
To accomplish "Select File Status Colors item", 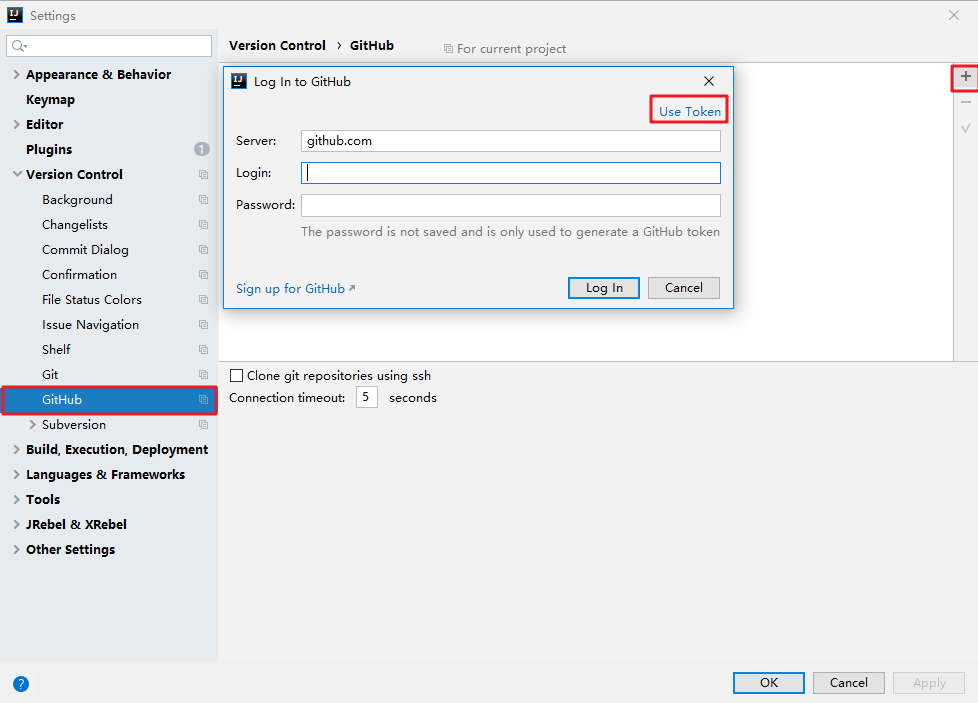I will pos(92,299).
